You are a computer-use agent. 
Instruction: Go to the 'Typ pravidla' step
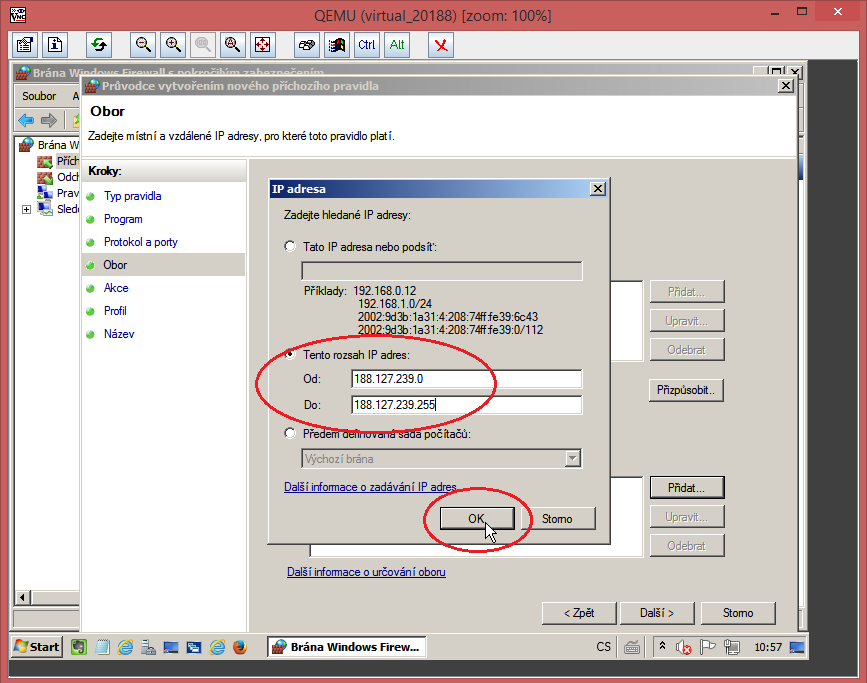133,196
